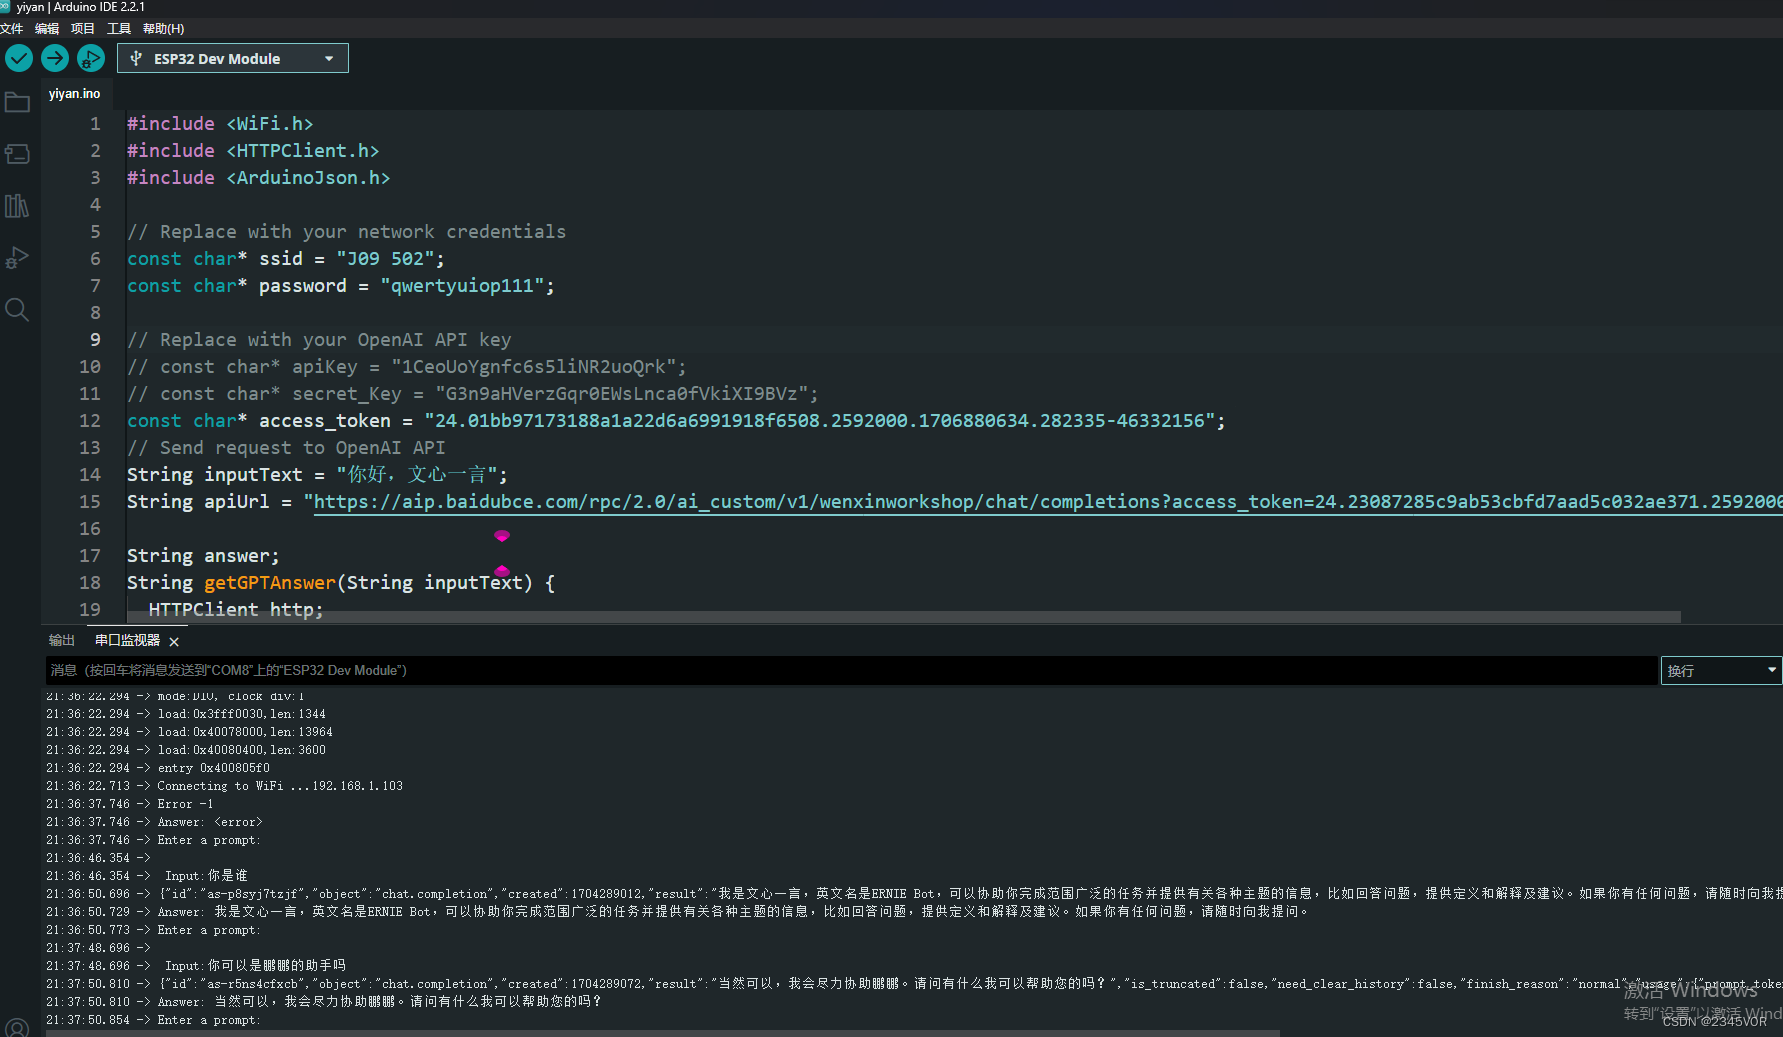Viewport: 1783px width, 1037px height.
Task: Open the Debug panel in the sidebar
Action: point(17,258)
